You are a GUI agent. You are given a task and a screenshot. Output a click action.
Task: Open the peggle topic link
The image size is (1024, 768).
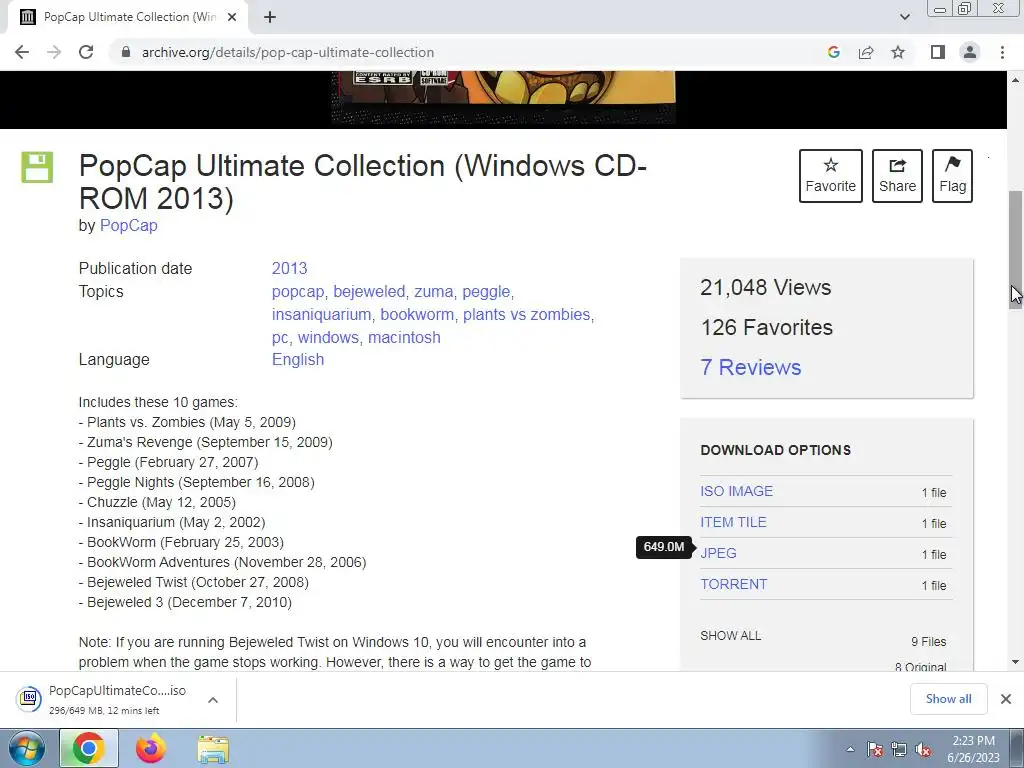(486, 292)
